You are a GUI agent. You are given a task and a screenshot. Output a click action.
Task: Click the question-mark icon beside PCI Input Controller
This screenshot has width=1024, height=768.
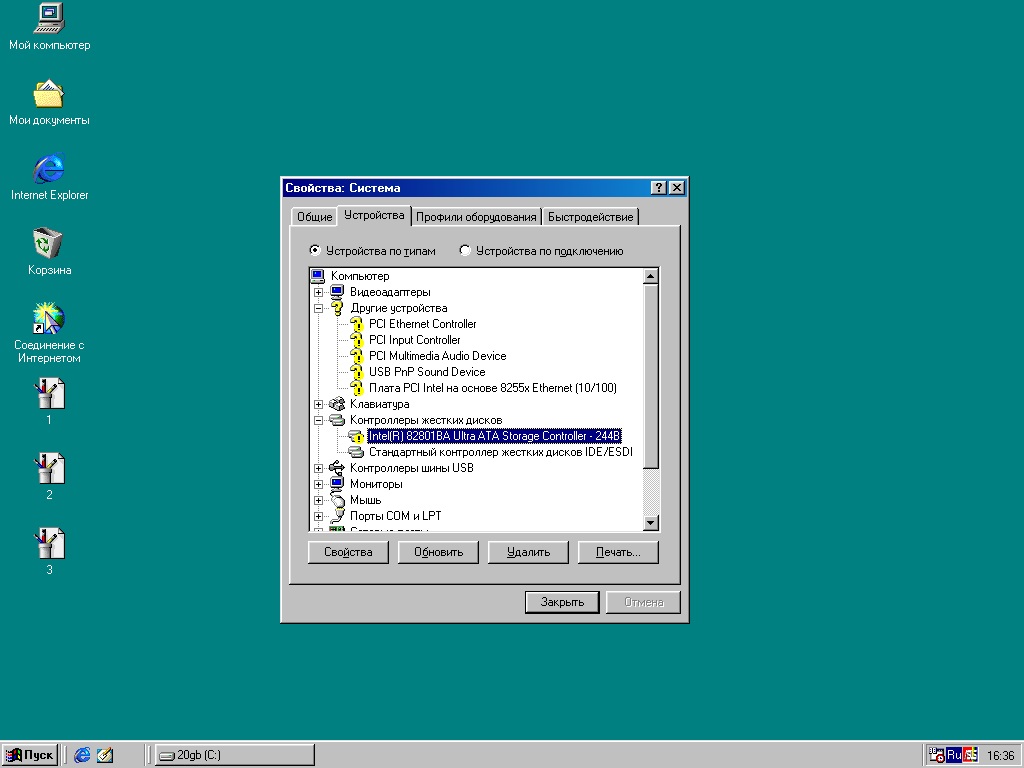(357, 340)
